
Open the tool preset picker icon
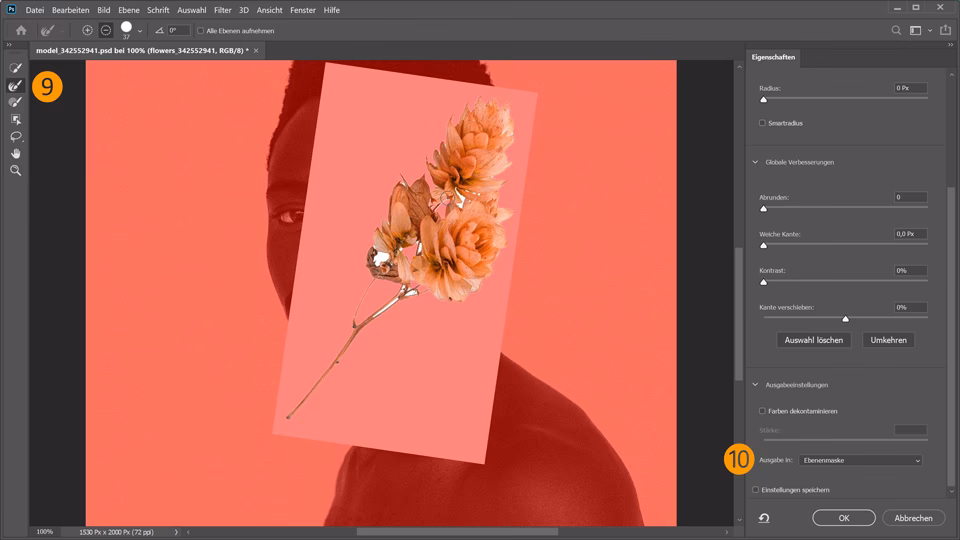point(48,30)
